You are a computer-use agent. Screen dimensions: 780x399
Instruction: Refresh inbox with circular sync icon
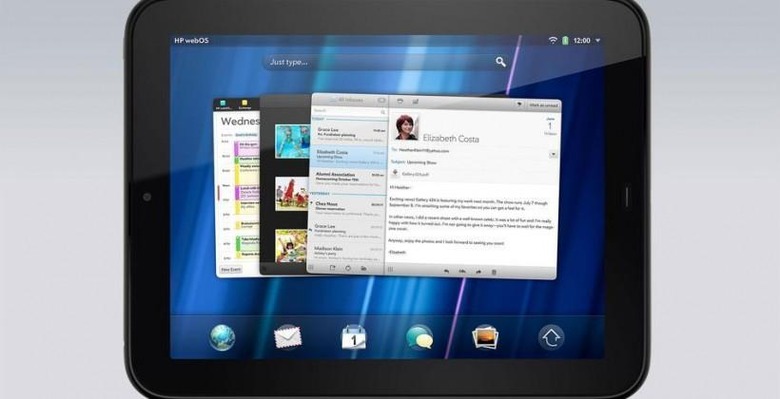point(348,268)
